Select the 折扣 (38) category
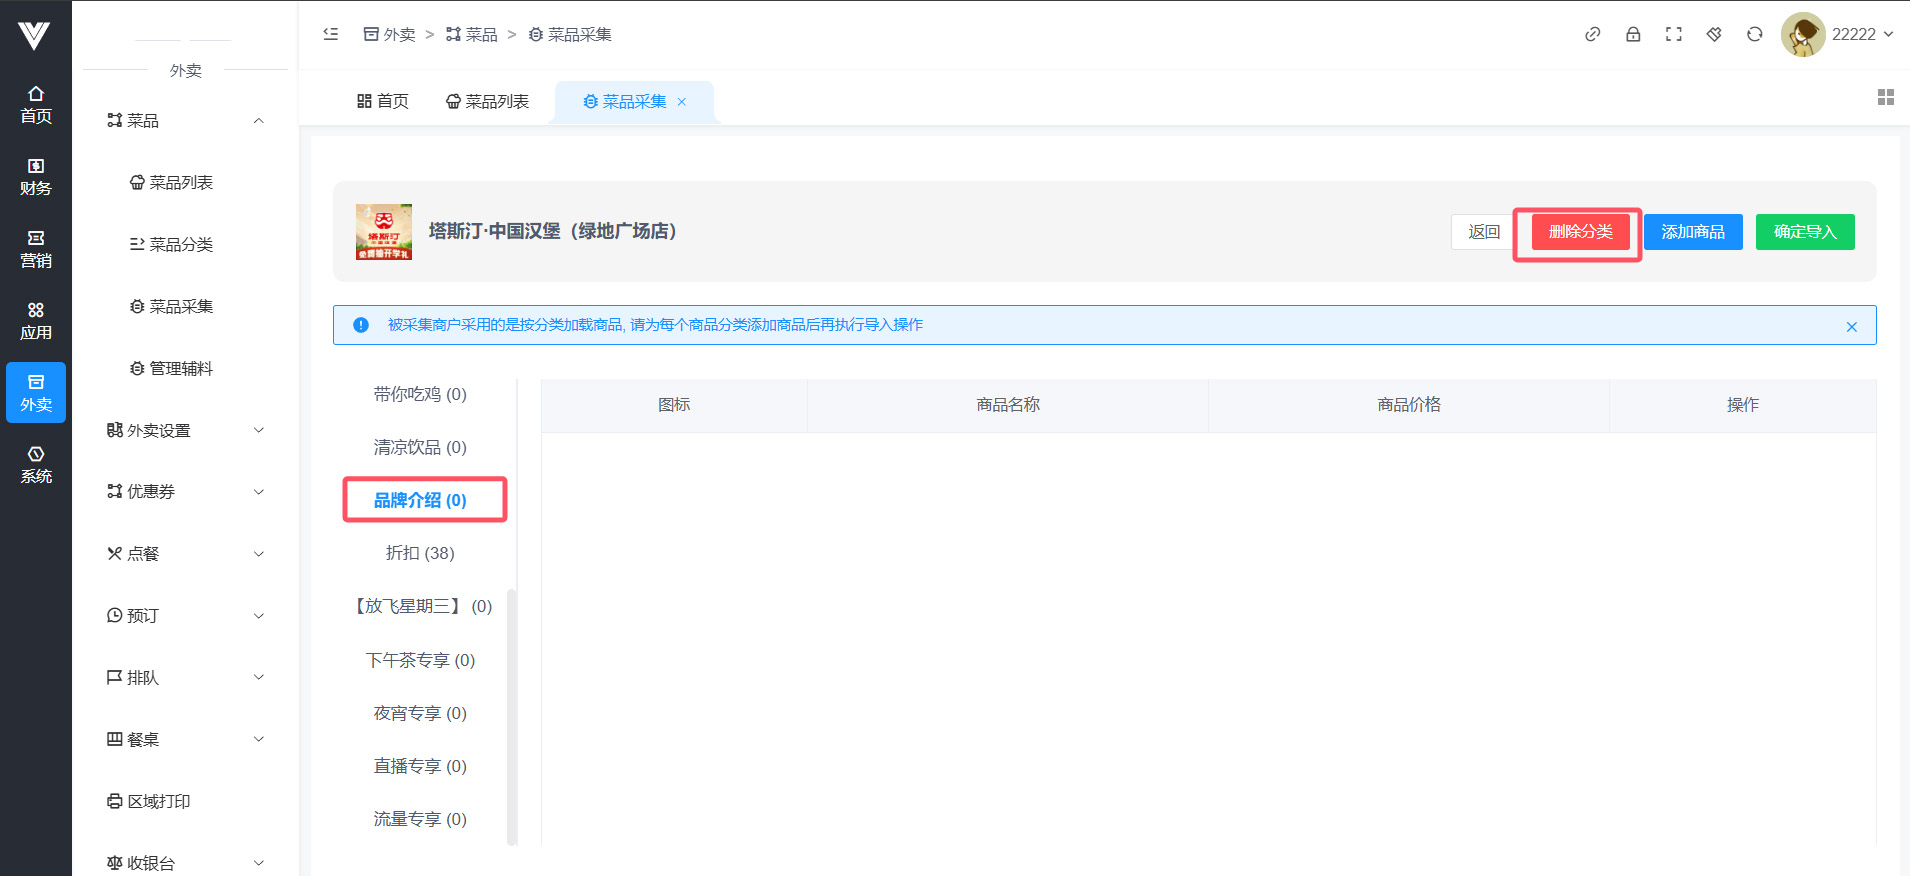Screen dimensions: 1910x876 click(420, 553)
